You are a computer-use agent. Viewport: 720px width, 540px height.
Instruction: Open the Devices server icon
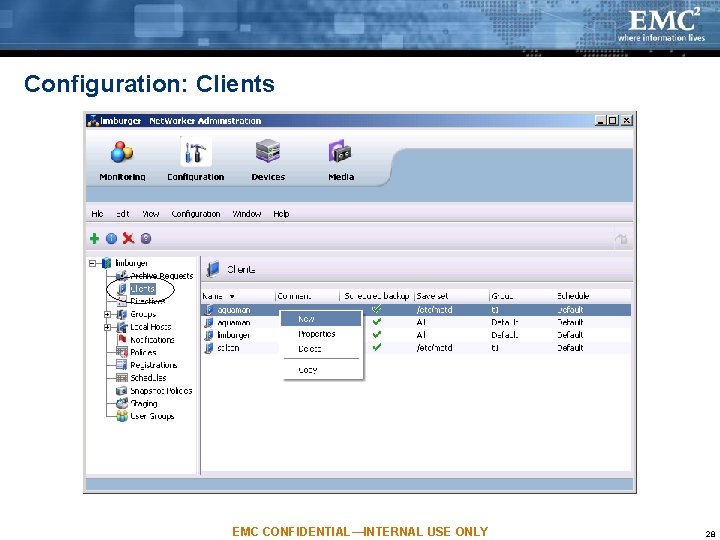click(x=268, y=151)
